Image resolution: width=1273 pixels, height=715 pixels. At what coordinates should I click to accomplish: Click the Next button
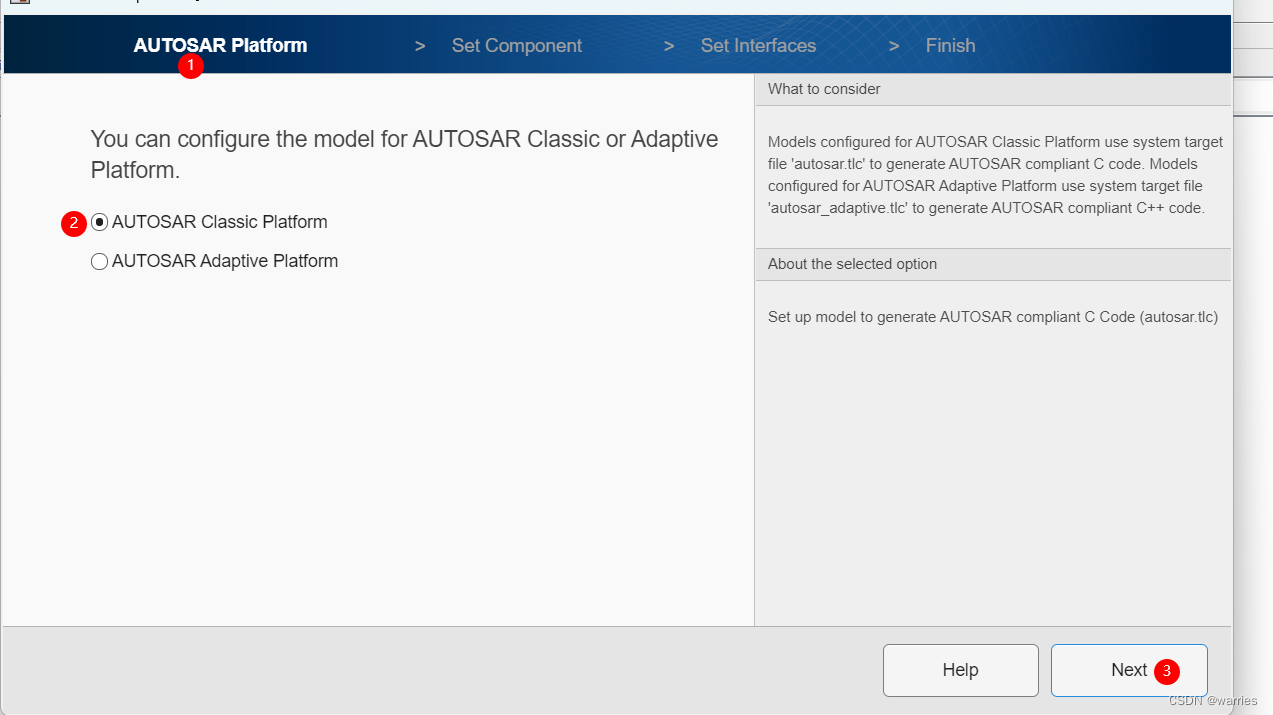pyautogui.click(x=1129, y=670)
